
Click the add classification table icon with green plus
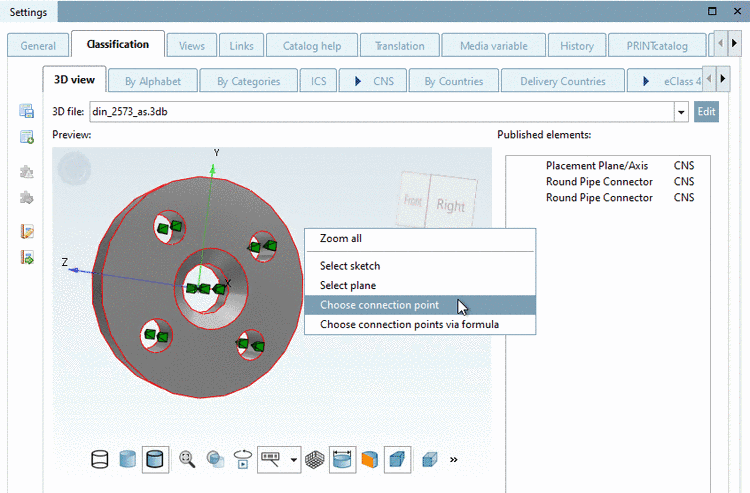[x=26, y=137]
